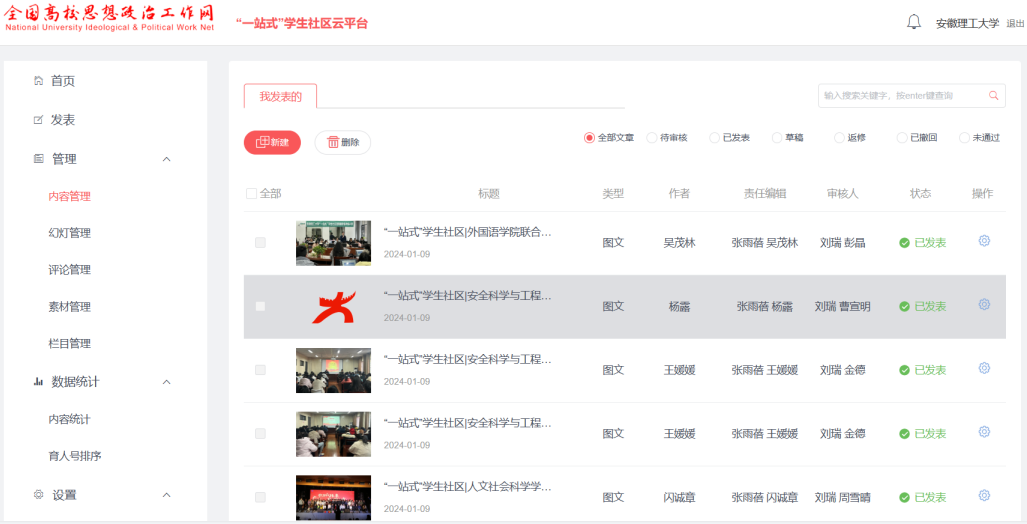The height and width of the screenshot is (524, 1027).
Task: Click the 删除 button
Action: (x=342, y=143)
